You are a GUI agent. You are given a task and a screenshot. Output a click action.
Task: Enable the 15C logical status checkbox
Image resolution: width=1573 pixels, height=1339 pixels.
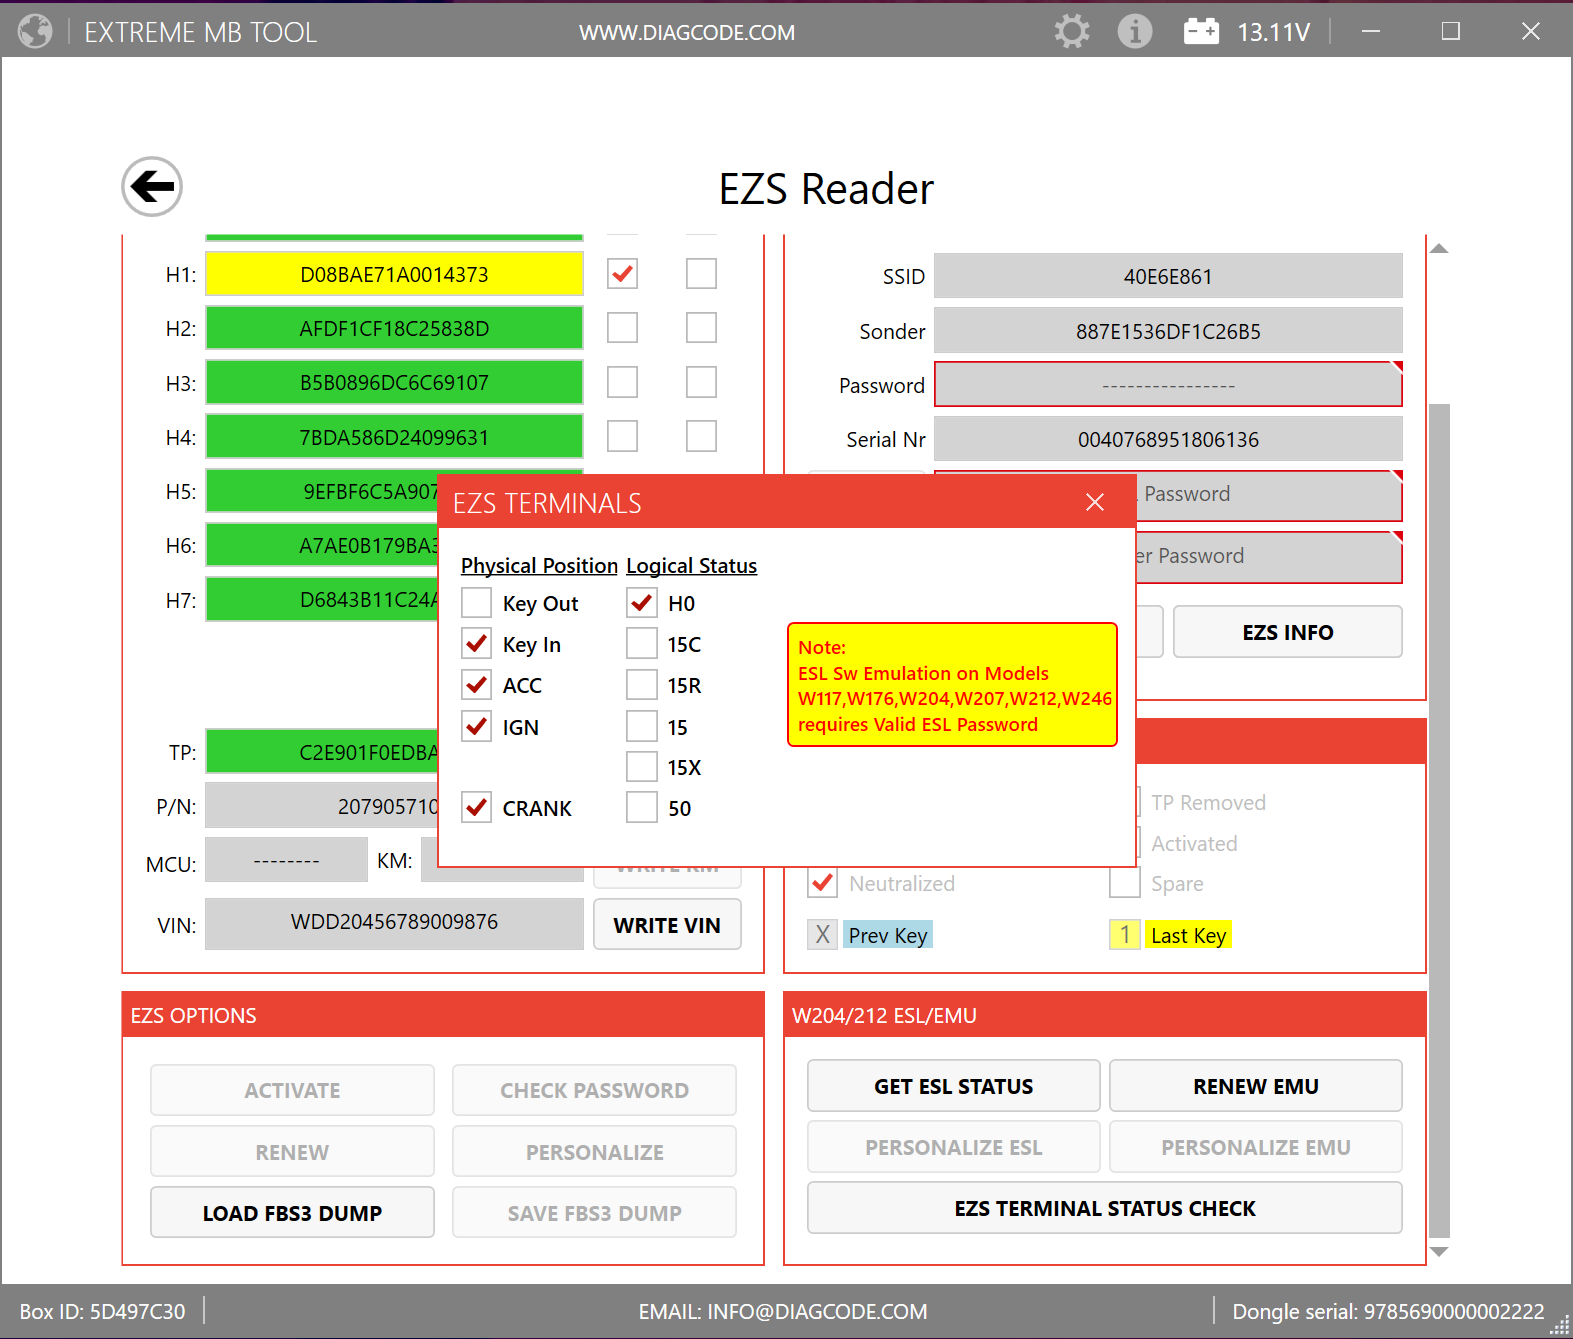click(641, 644)
